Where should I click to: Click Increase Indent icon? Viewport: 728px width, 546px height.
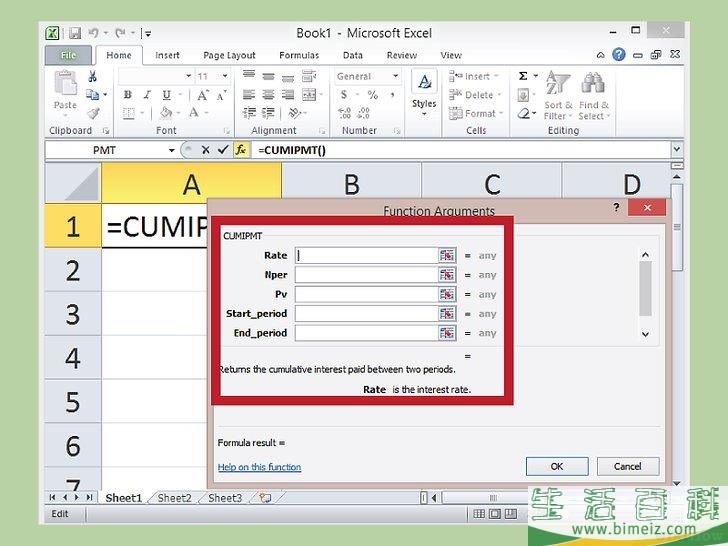(268, 113)
